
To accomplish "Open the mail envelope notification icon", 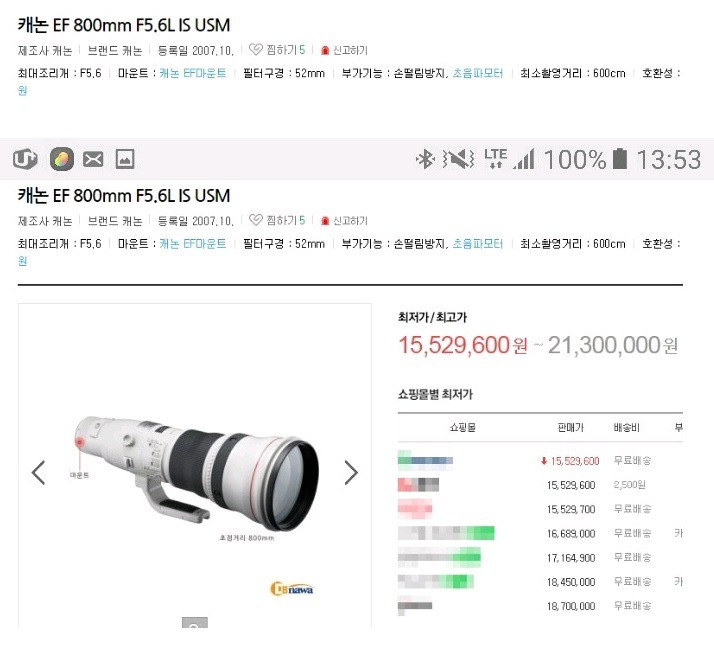I will (93, 159).
